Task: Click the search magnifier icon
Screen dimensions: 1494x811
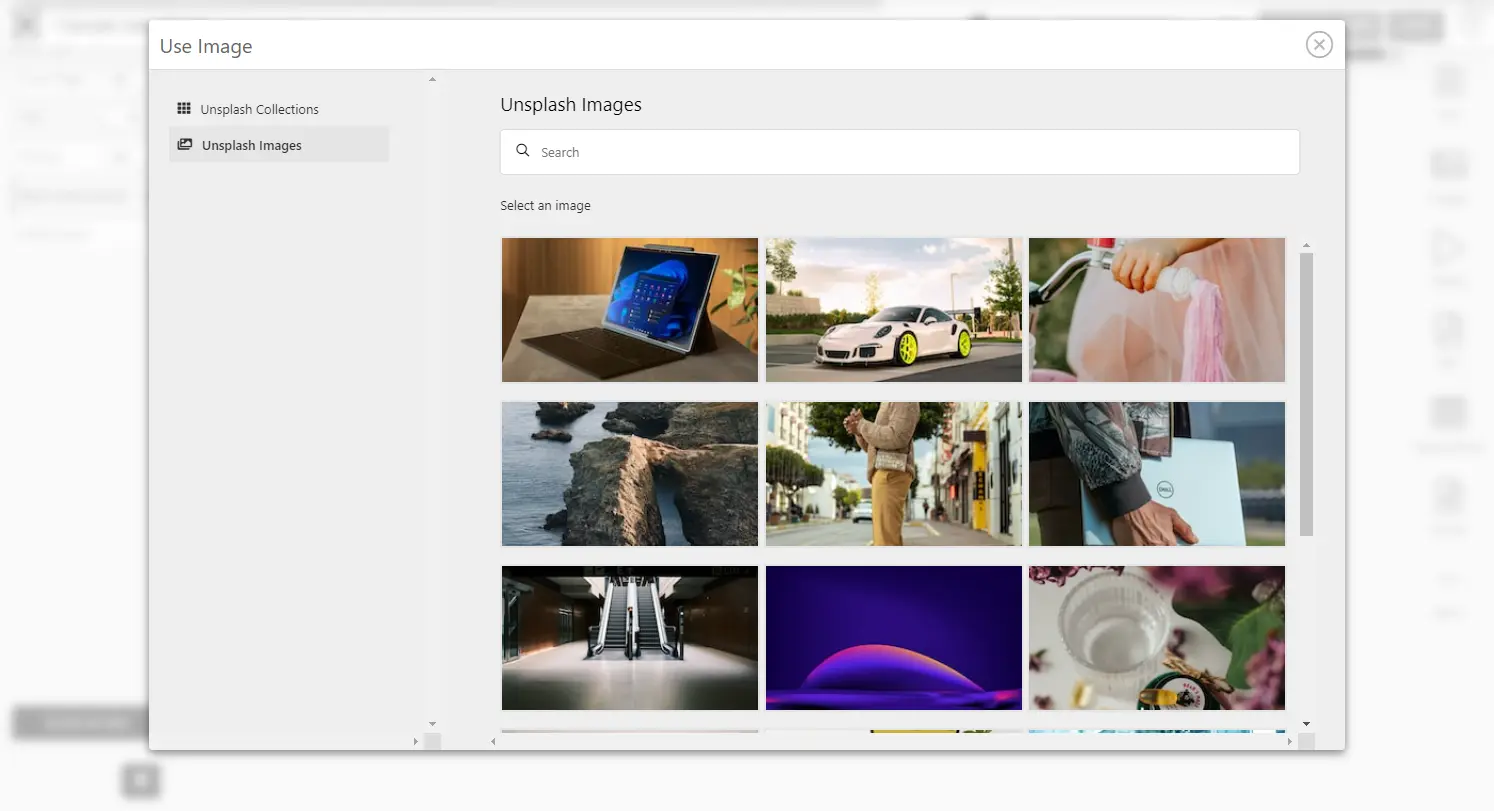Action: pos(522,152)
